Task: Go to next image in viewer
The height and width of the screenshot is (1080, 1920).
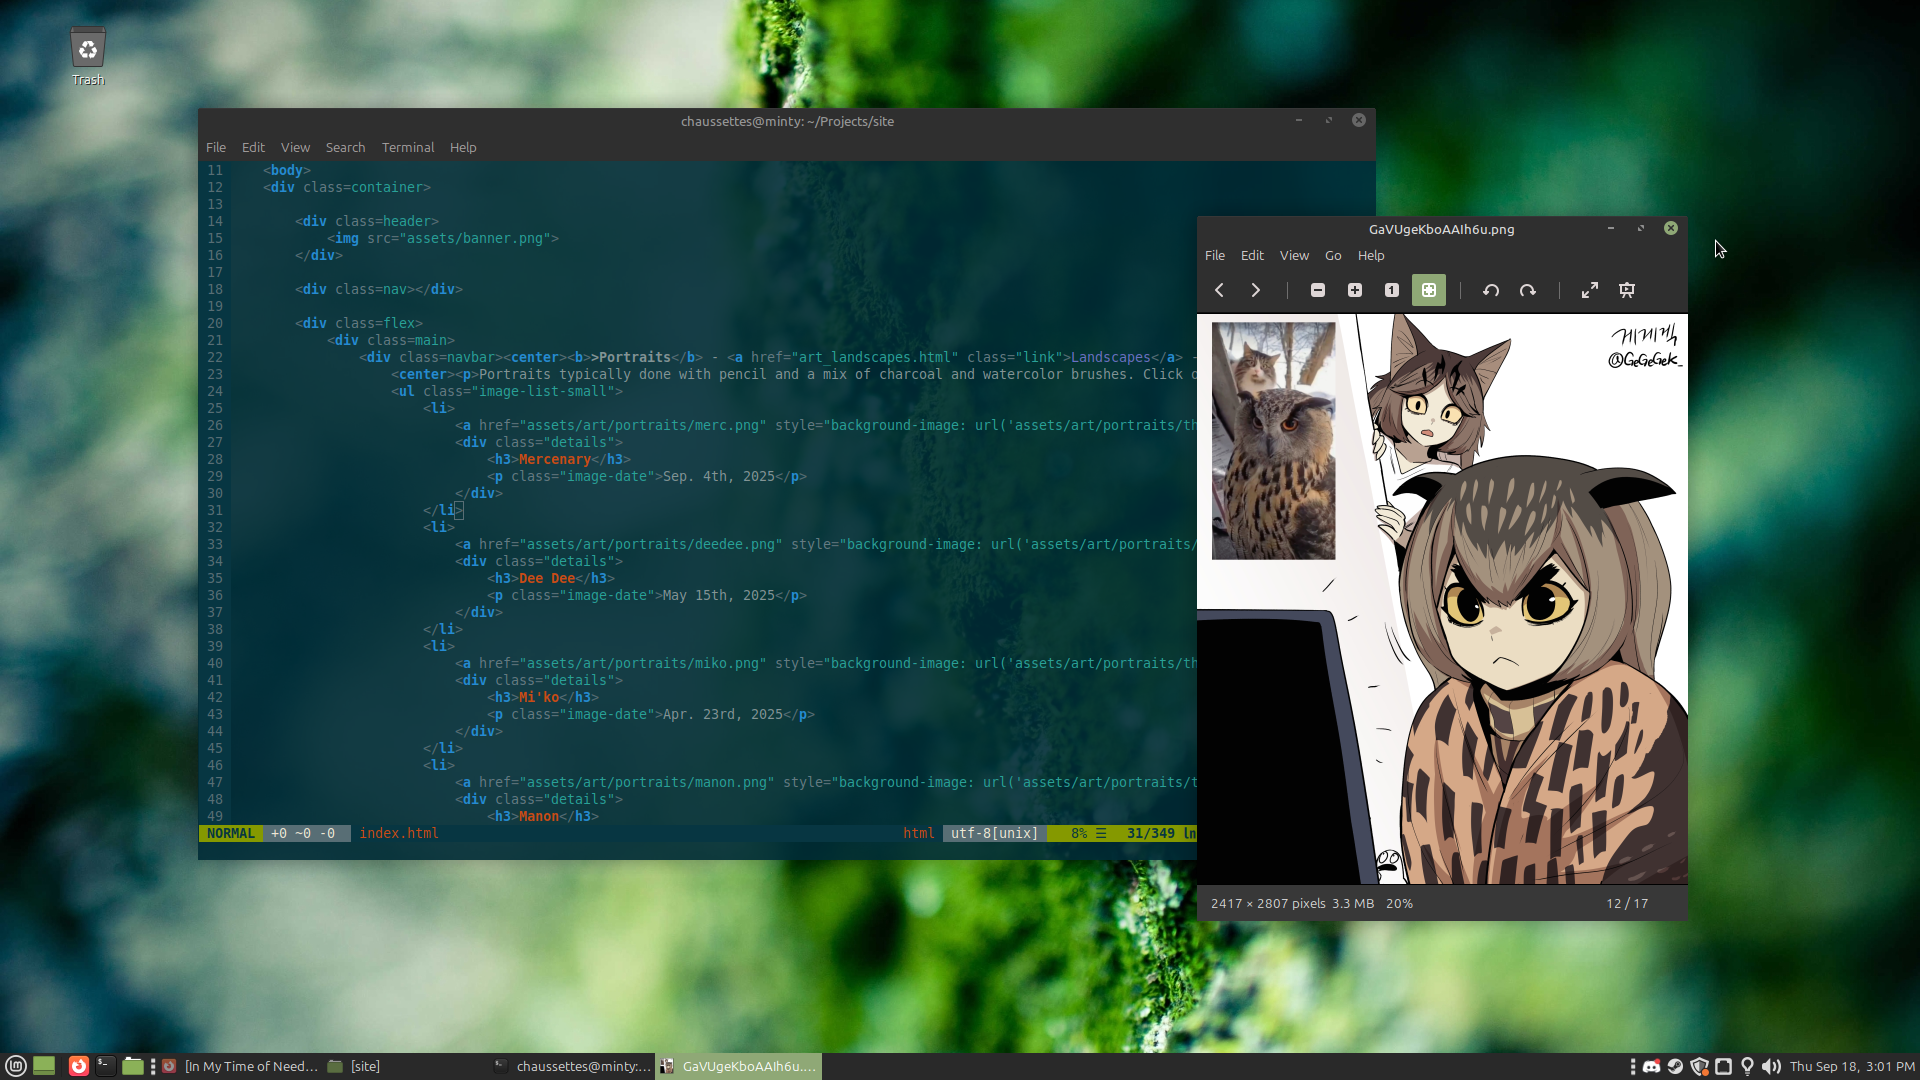Action: (x=1255, y=290)
